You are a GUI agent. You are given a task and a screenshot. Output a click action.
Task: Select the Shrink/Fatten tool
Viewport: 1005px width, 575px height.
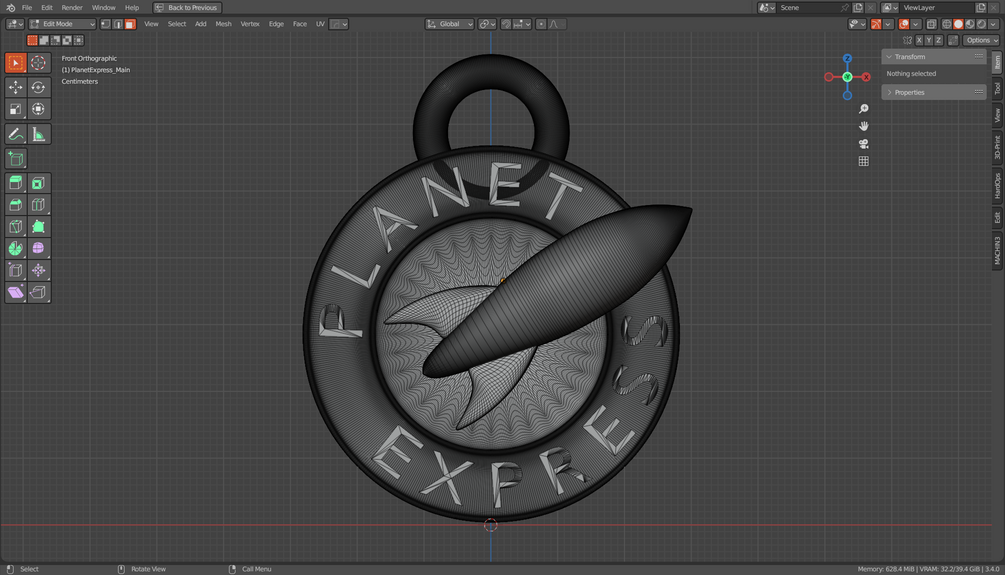click(38, 271)
